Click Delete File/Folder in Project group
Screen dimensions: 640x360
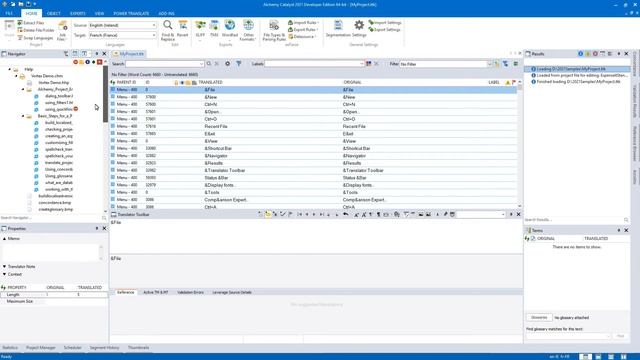pyautogui.click(x=36, y=30)
